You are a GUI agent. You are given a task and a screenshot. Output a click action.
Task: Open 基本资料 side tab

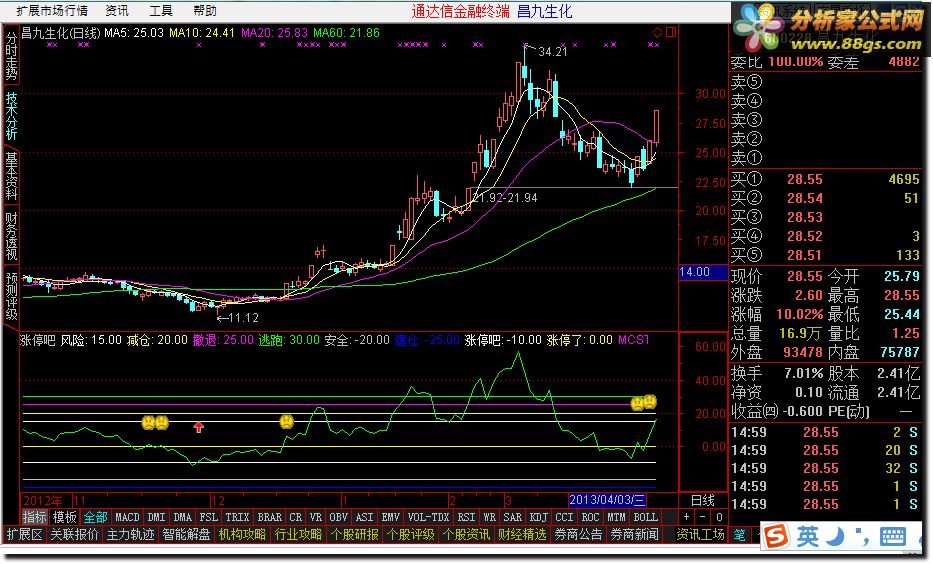[x=11, y=176]
